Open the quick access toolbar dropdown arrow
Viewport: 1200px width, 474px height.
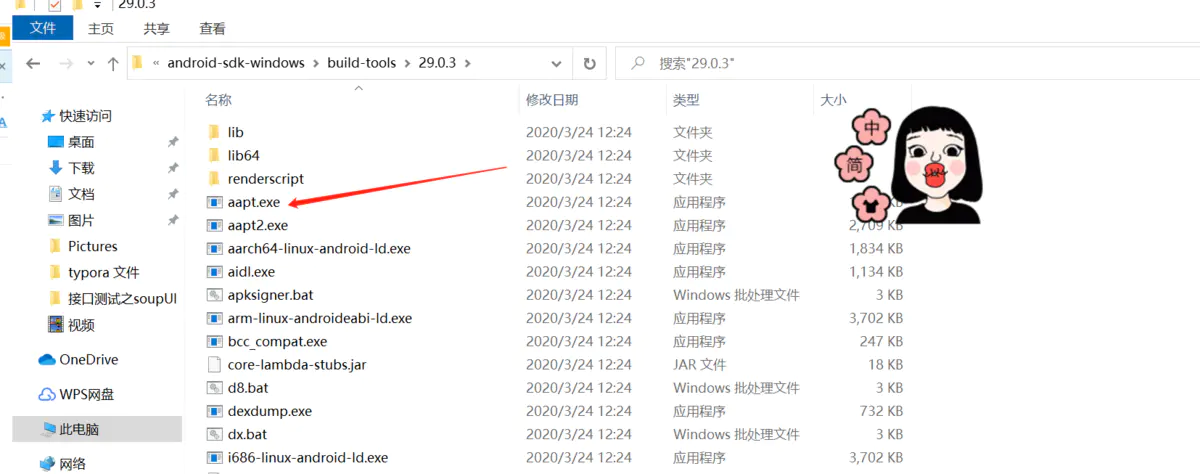tap(99, 5)
